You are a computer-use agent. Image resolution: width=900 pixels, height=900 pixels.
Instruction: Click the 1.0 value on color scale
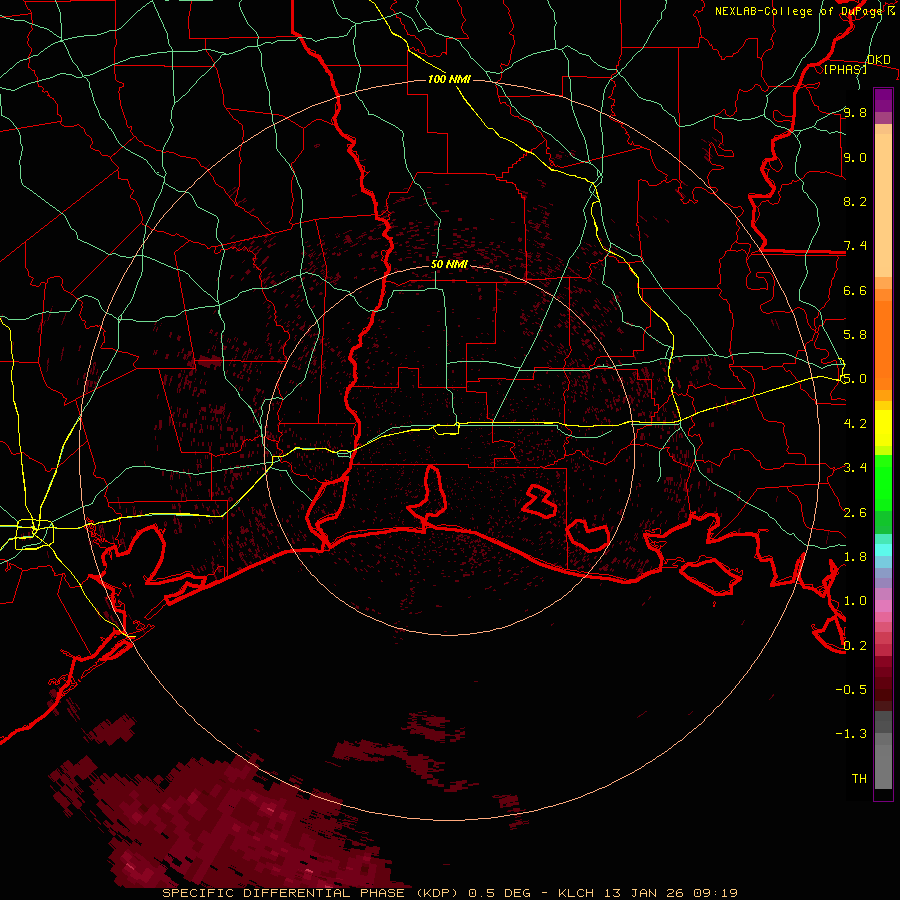click(x=855, y=600)
